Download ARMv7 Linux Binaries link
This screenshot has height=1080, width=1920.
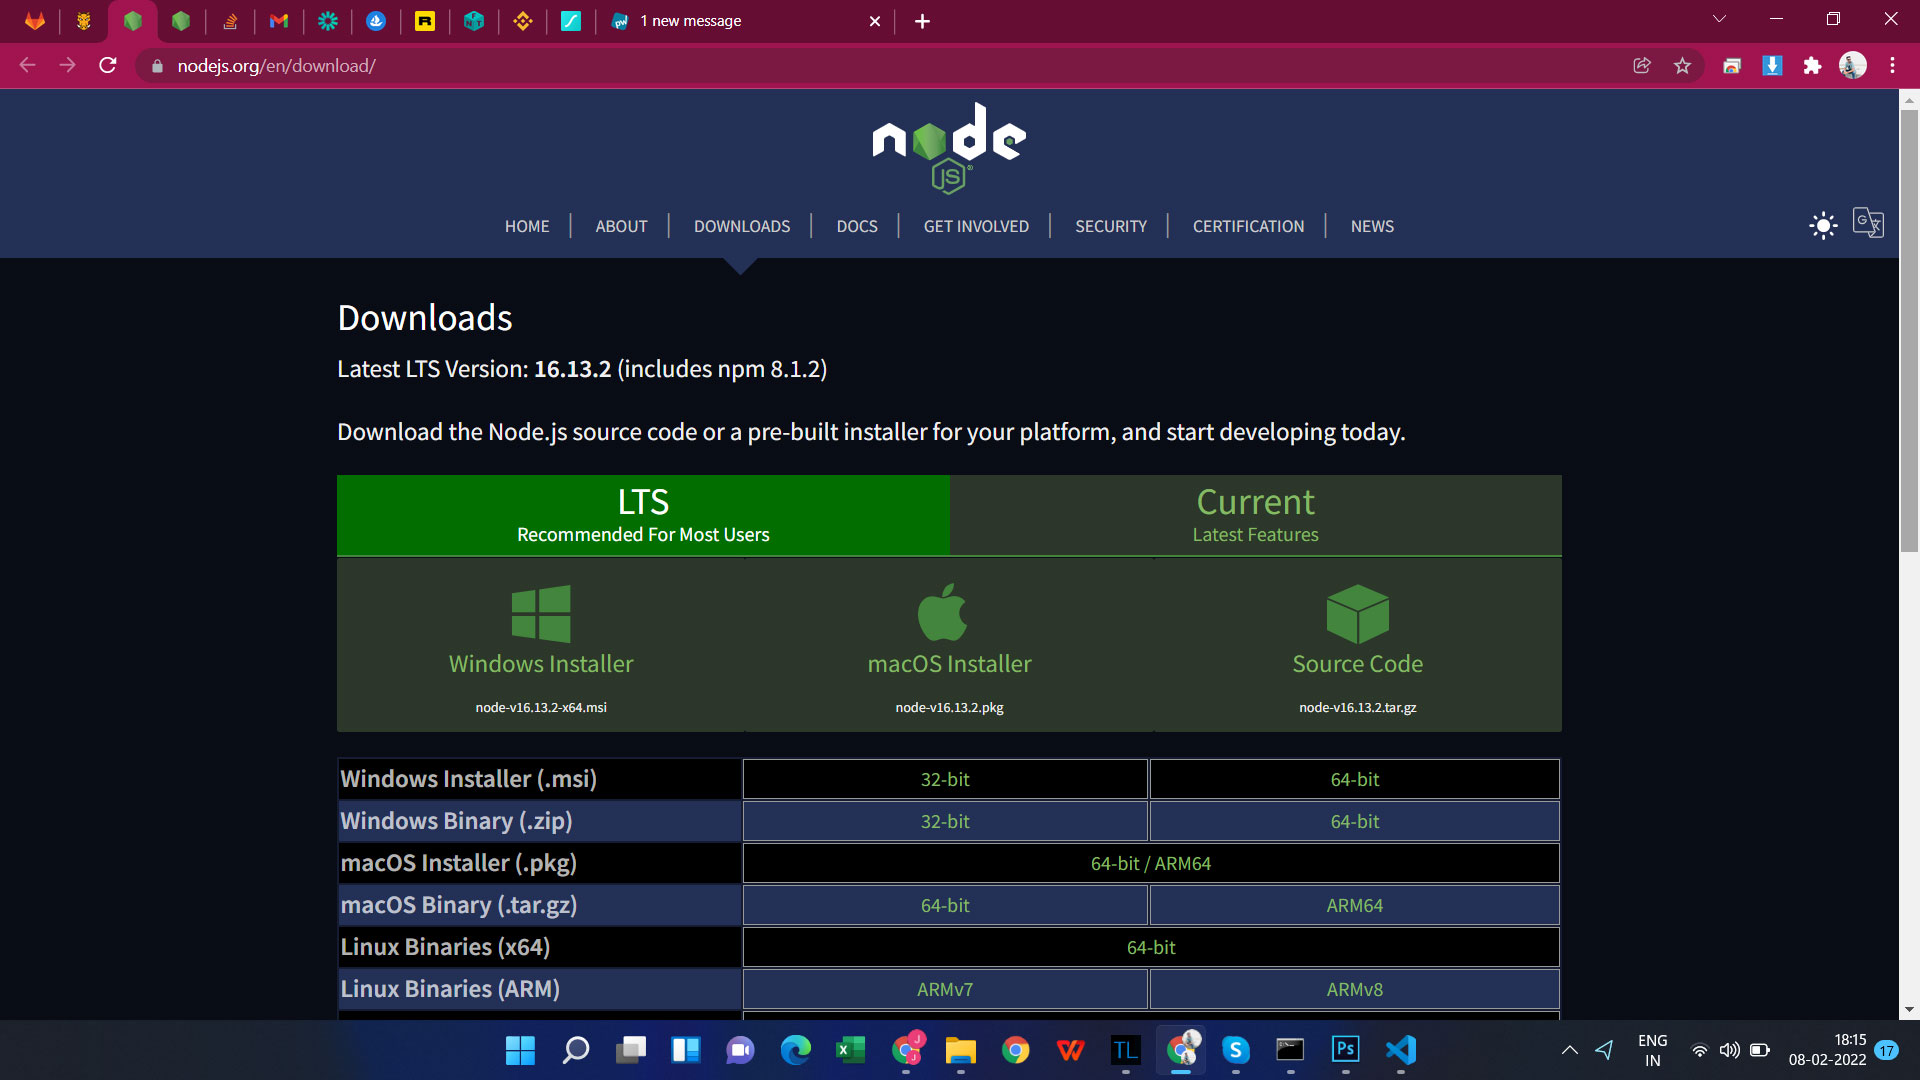click(944, 989)
